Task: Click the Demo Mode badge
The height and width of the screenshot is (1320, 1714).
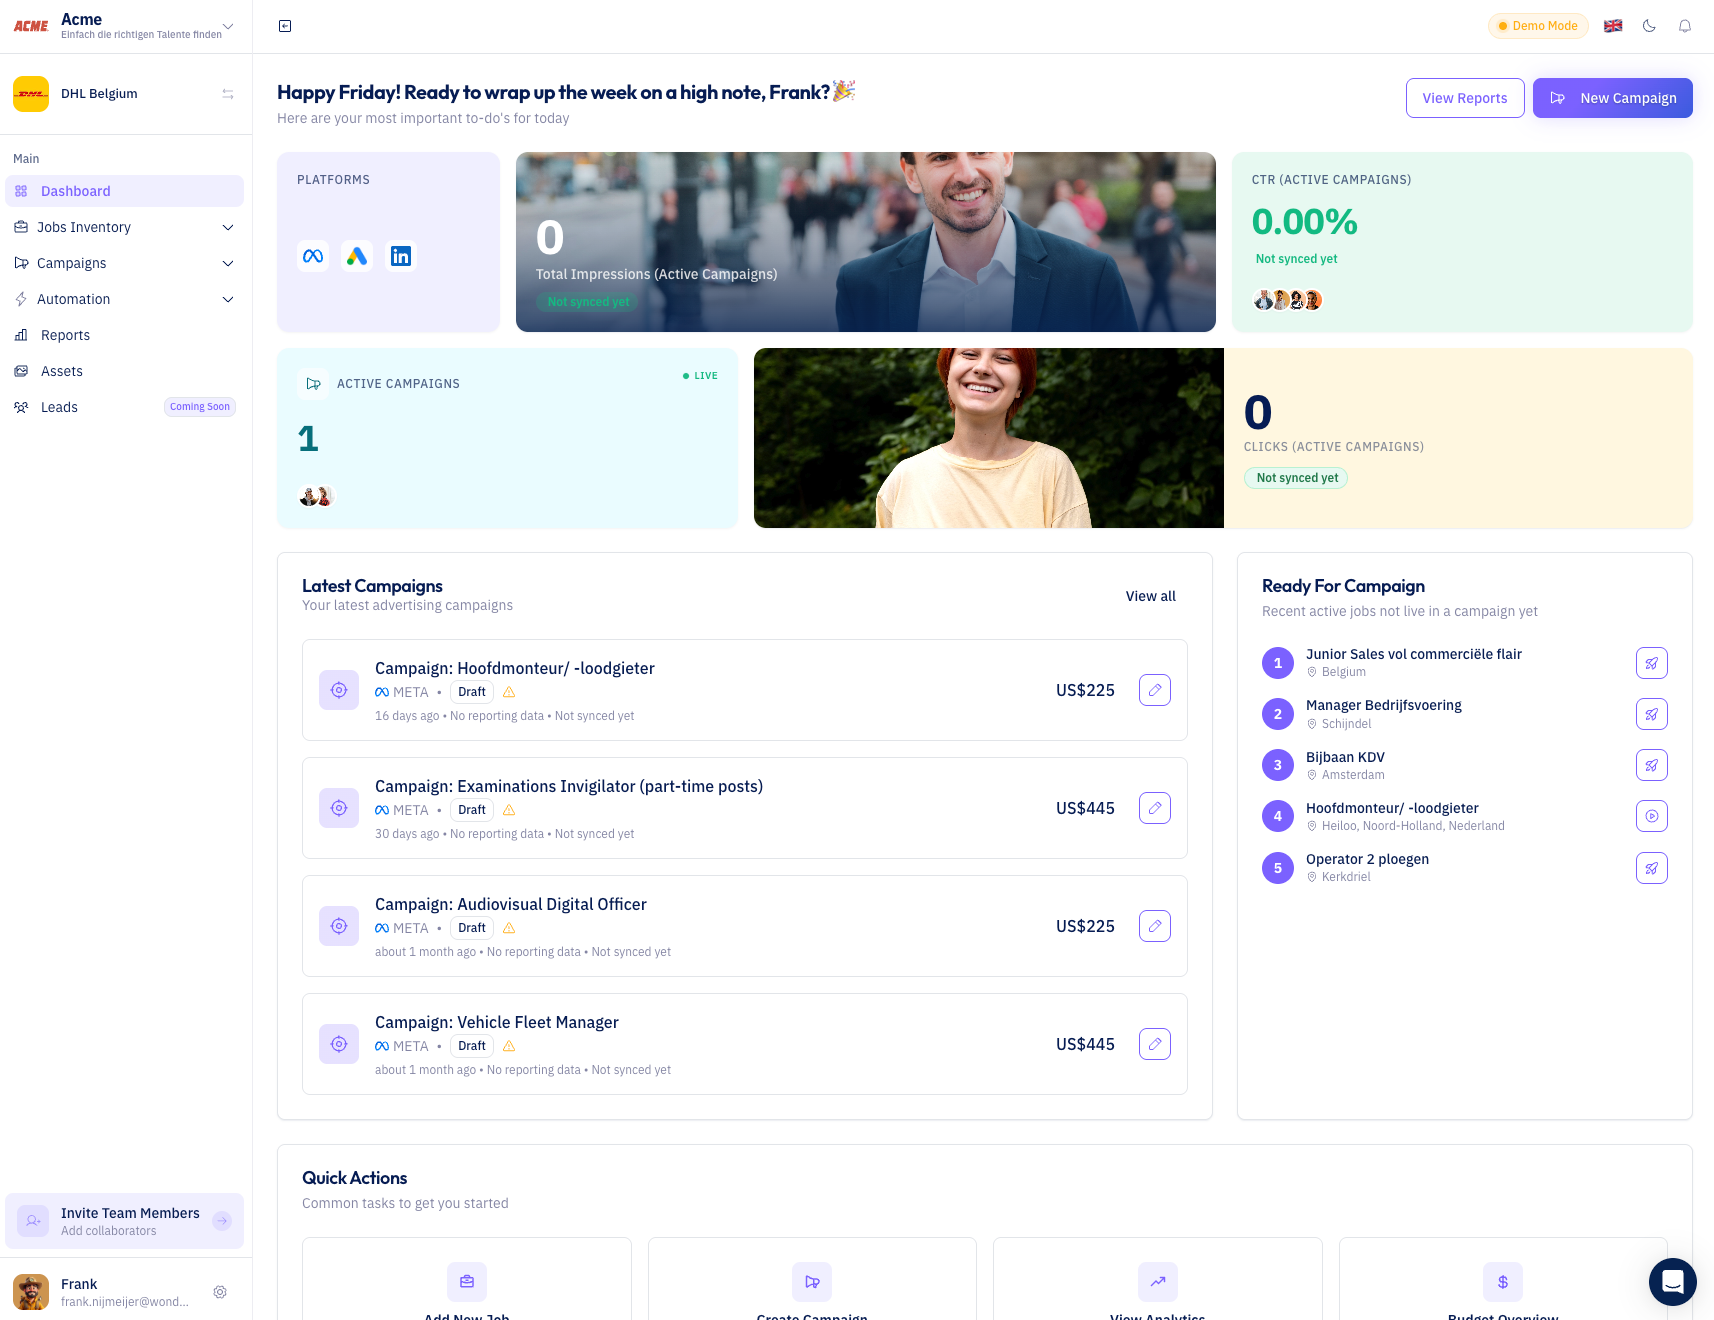Action: pyautogui.click(x=1538, y=26)
